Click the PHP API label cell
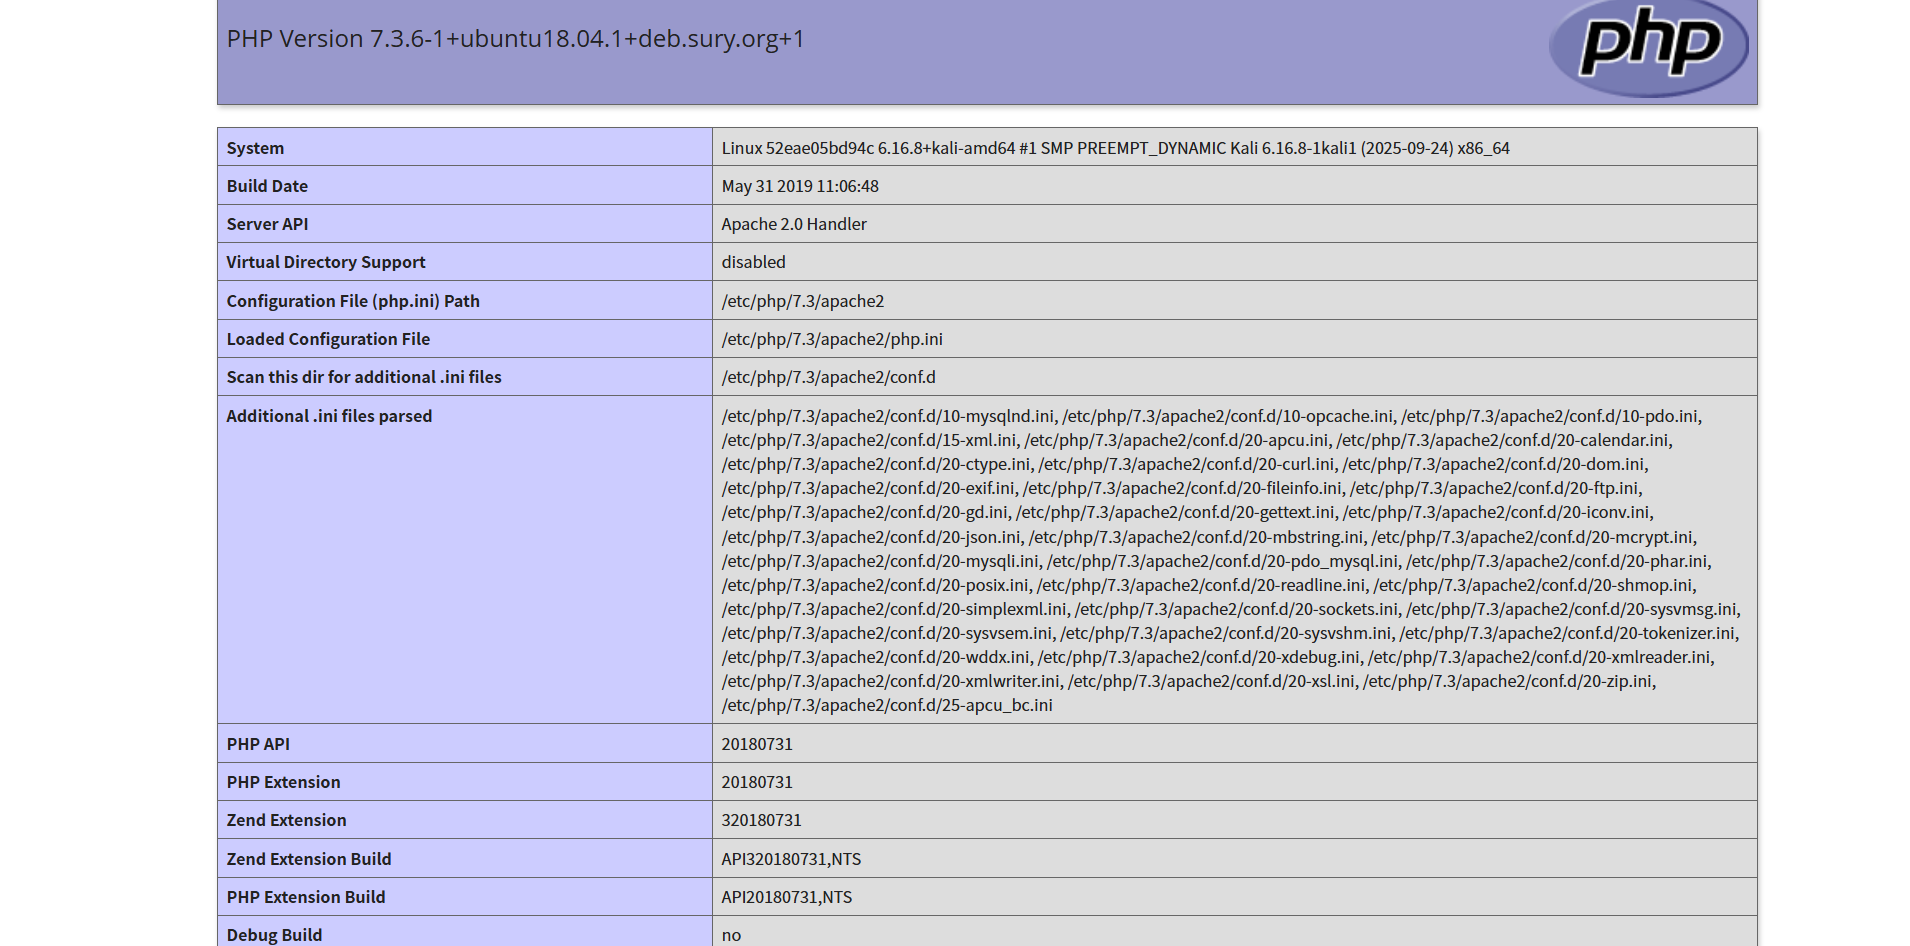 [x=258, y=744]
